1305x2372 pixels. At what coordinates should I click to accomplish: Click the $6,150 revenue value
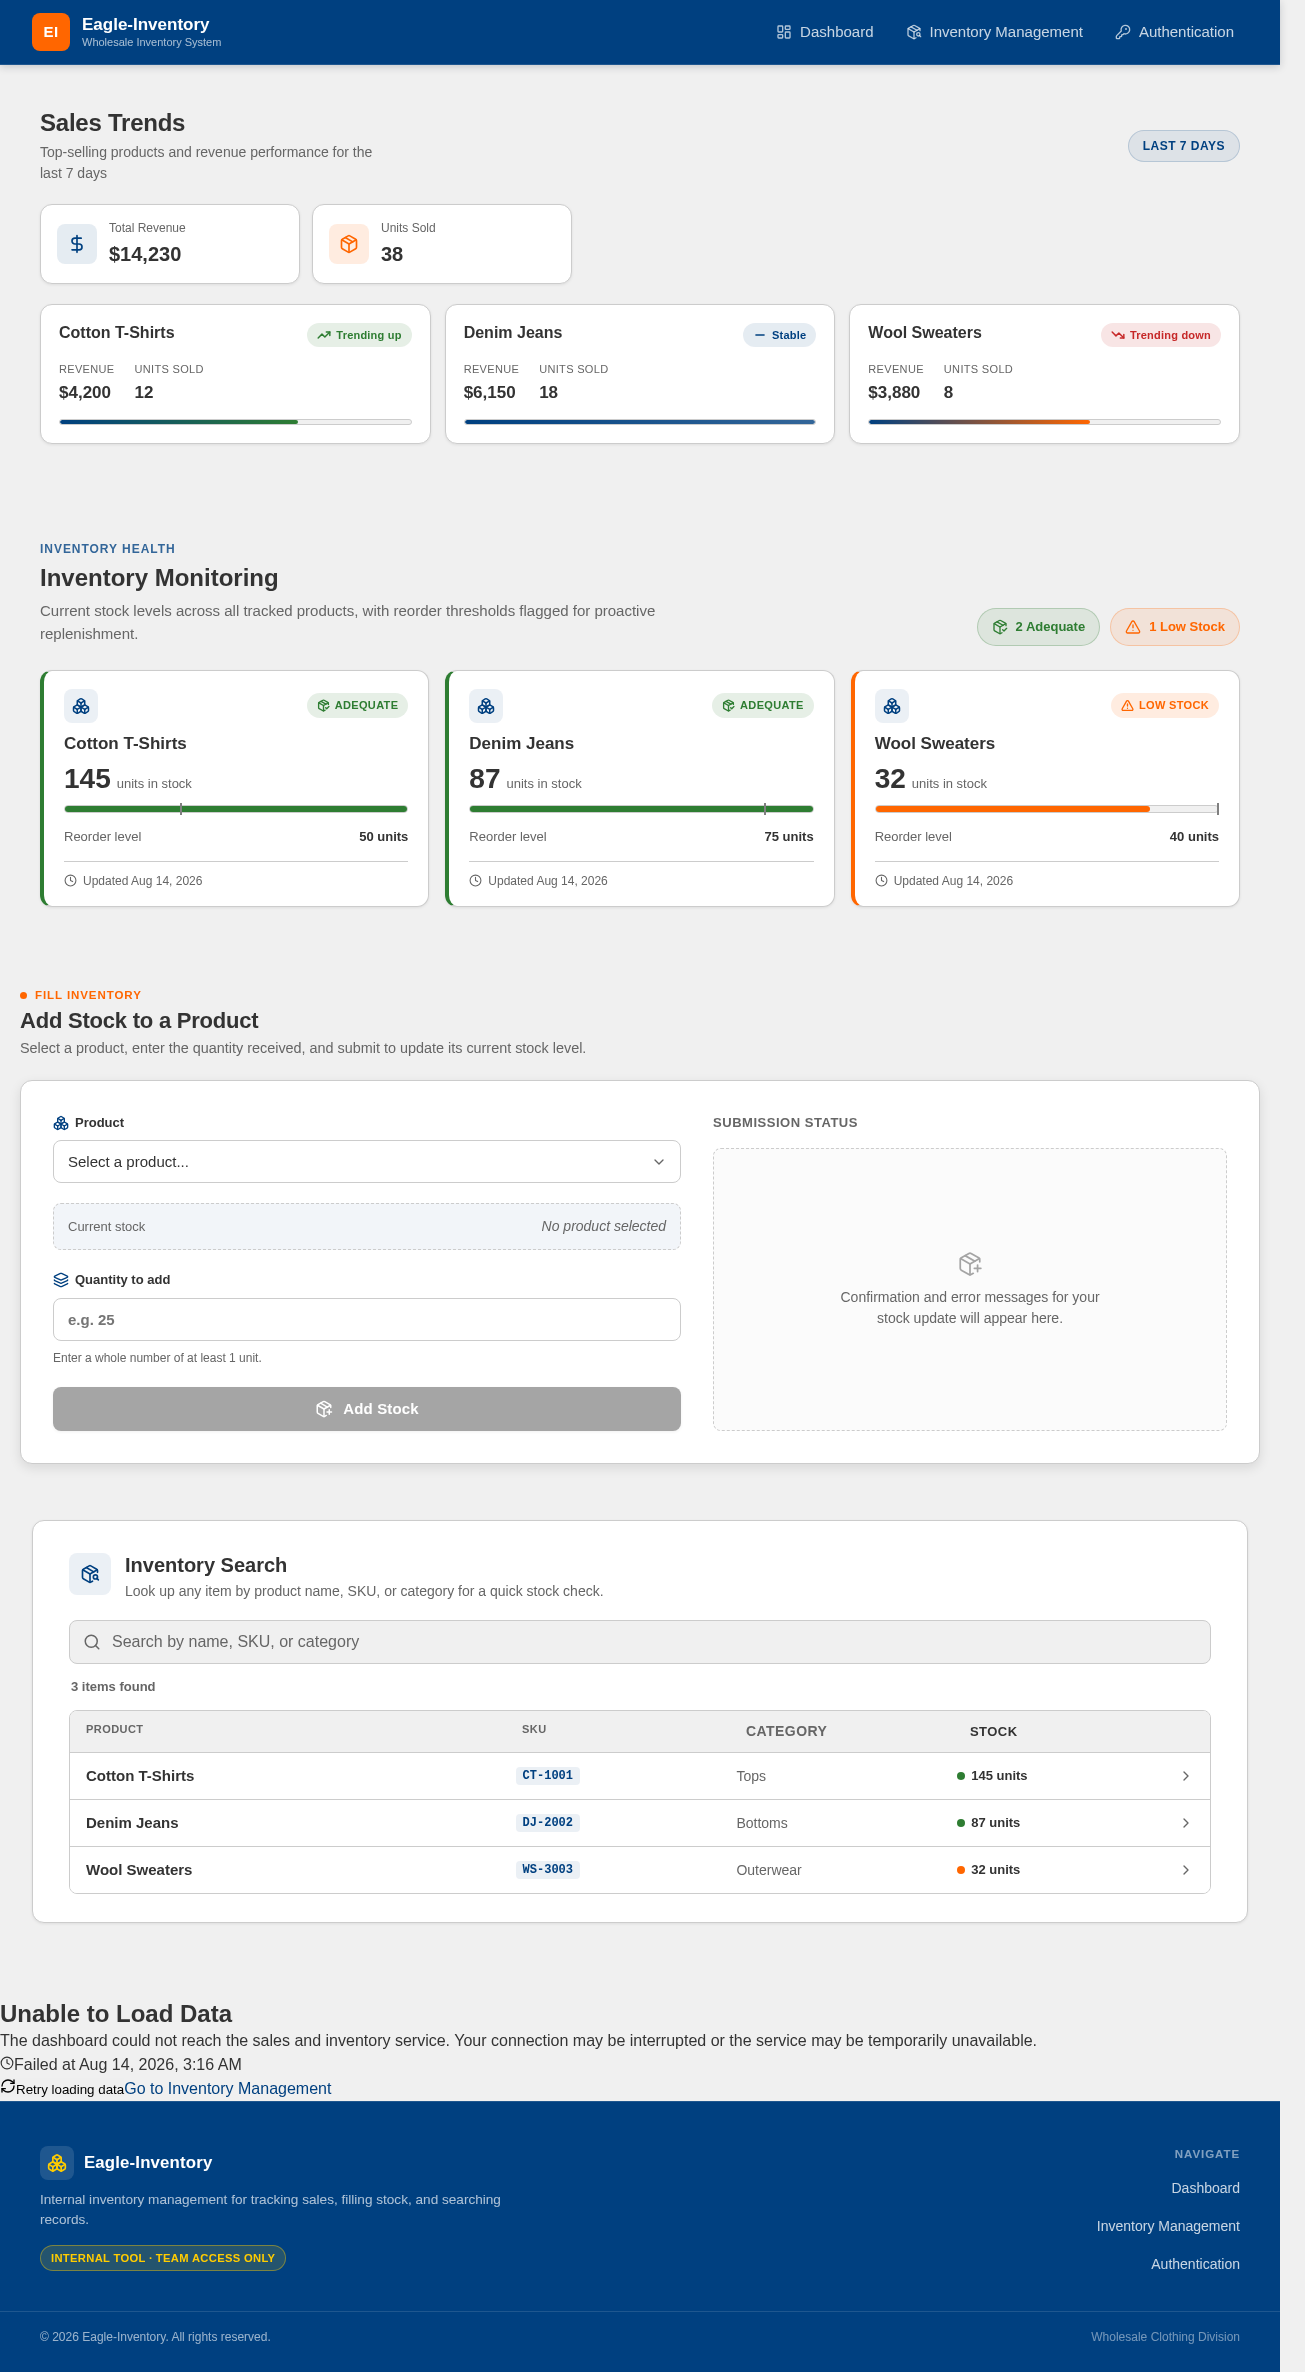[490, 393]
